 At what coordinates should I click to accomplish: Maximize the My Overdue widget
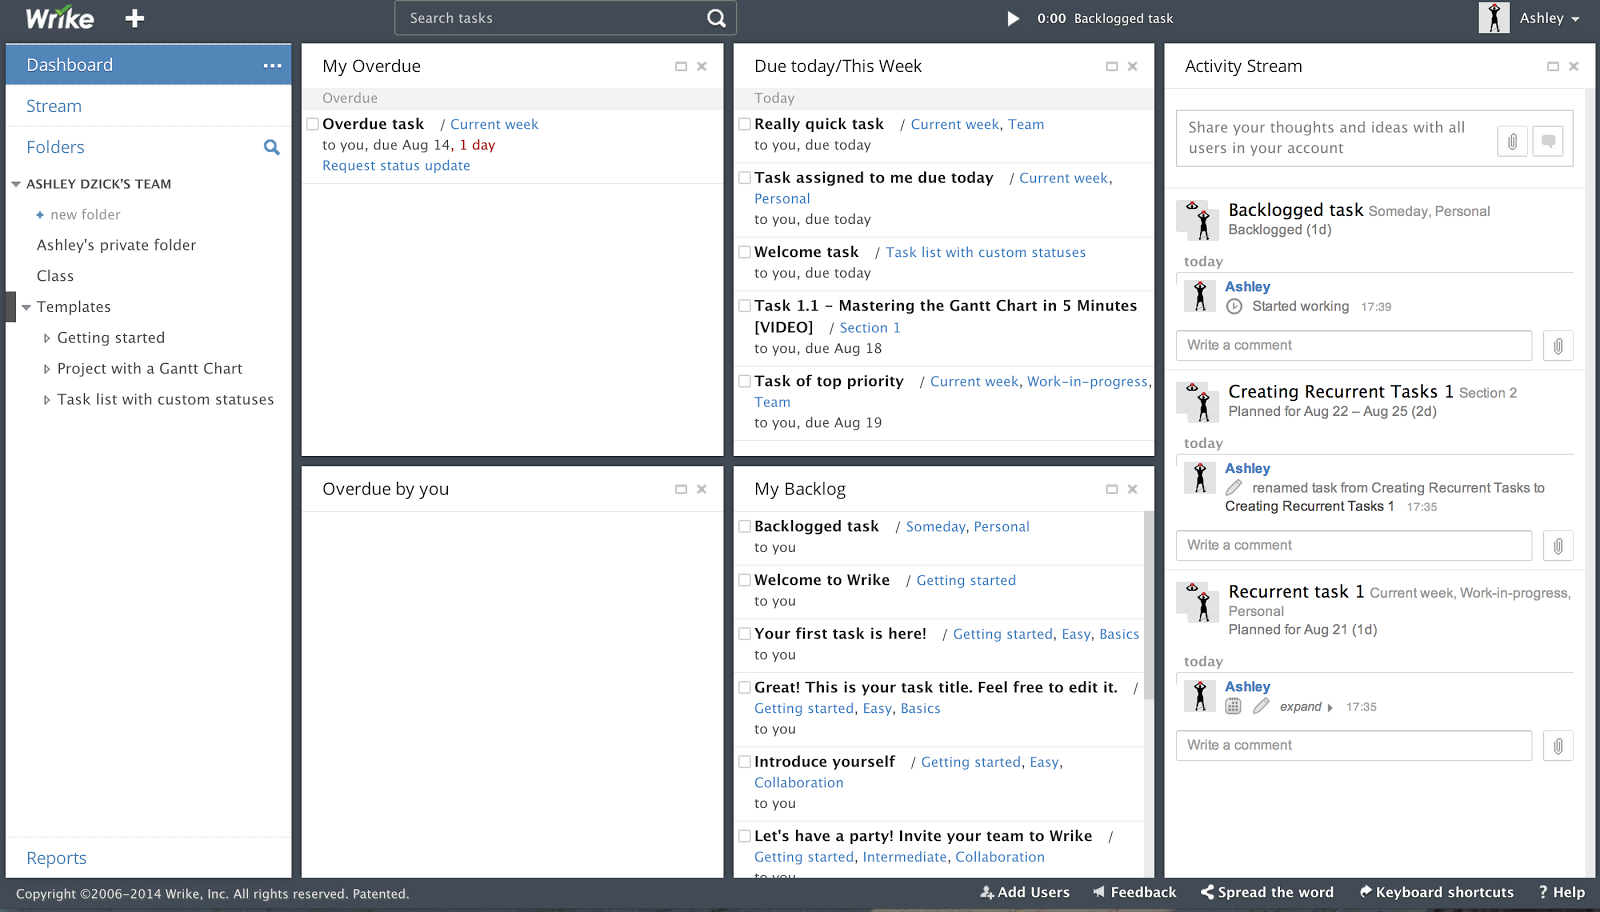tap(681, 66)
